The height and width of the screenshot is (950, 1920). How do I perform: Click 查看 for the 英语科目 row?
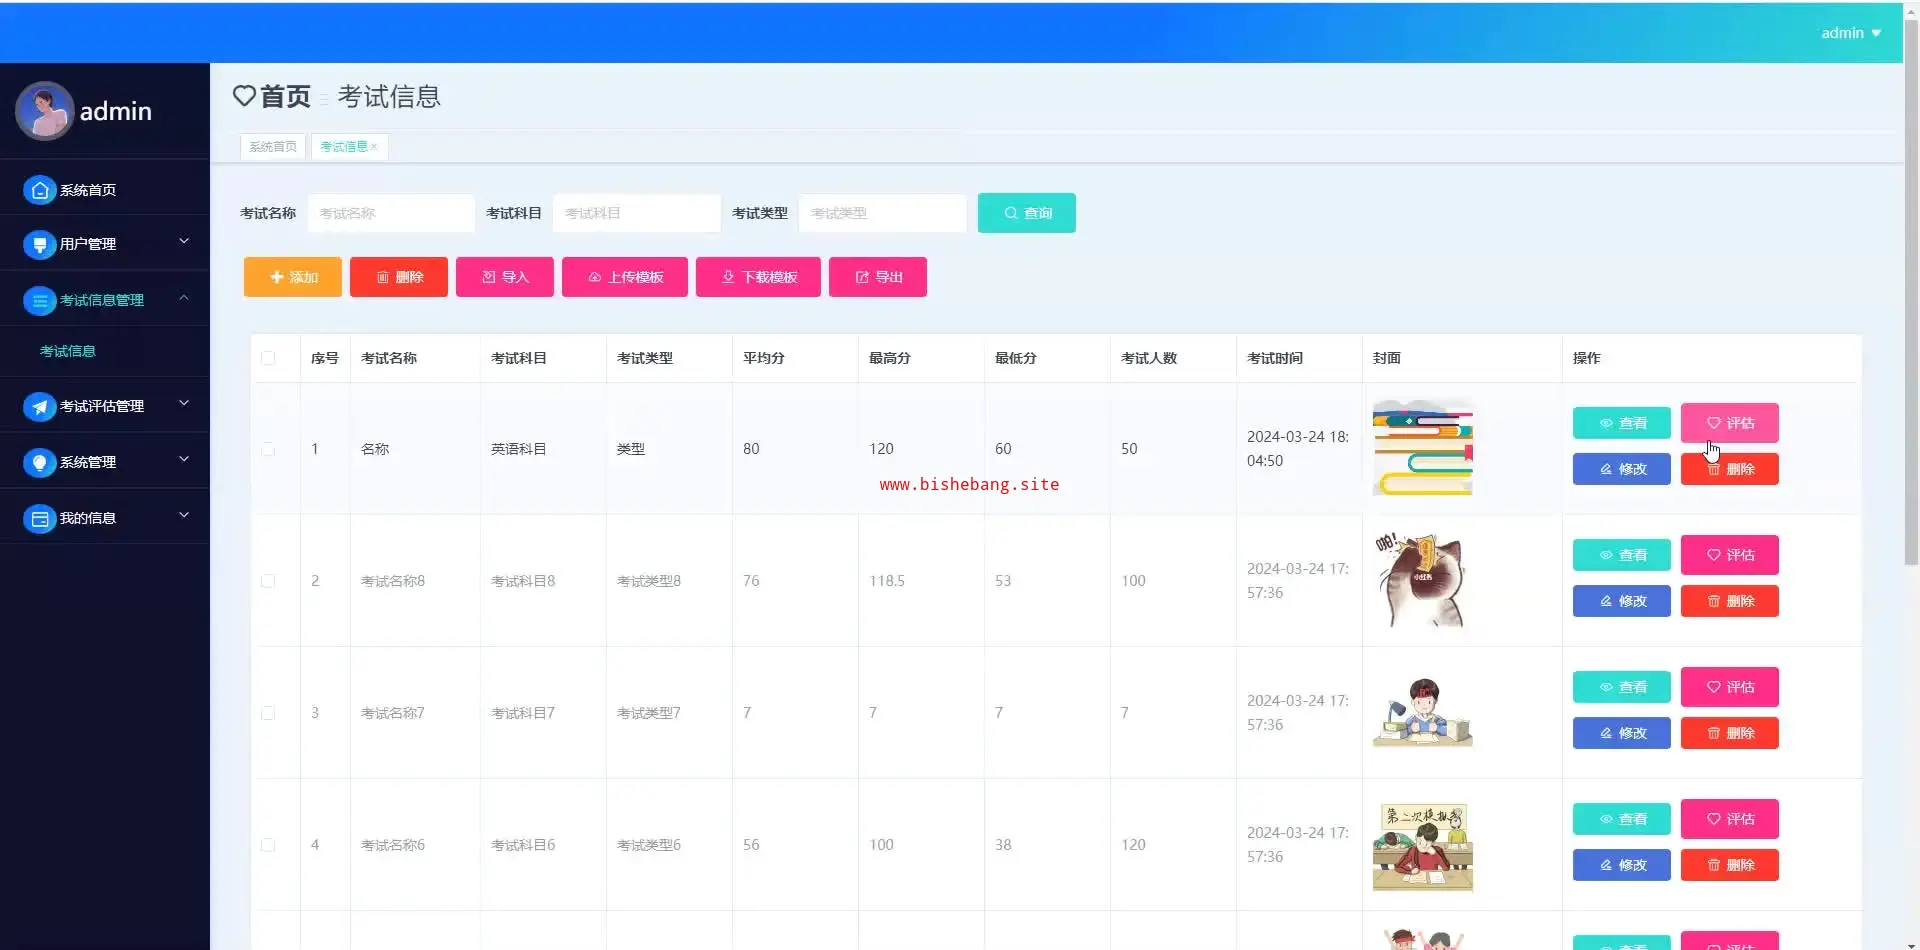1622,423
